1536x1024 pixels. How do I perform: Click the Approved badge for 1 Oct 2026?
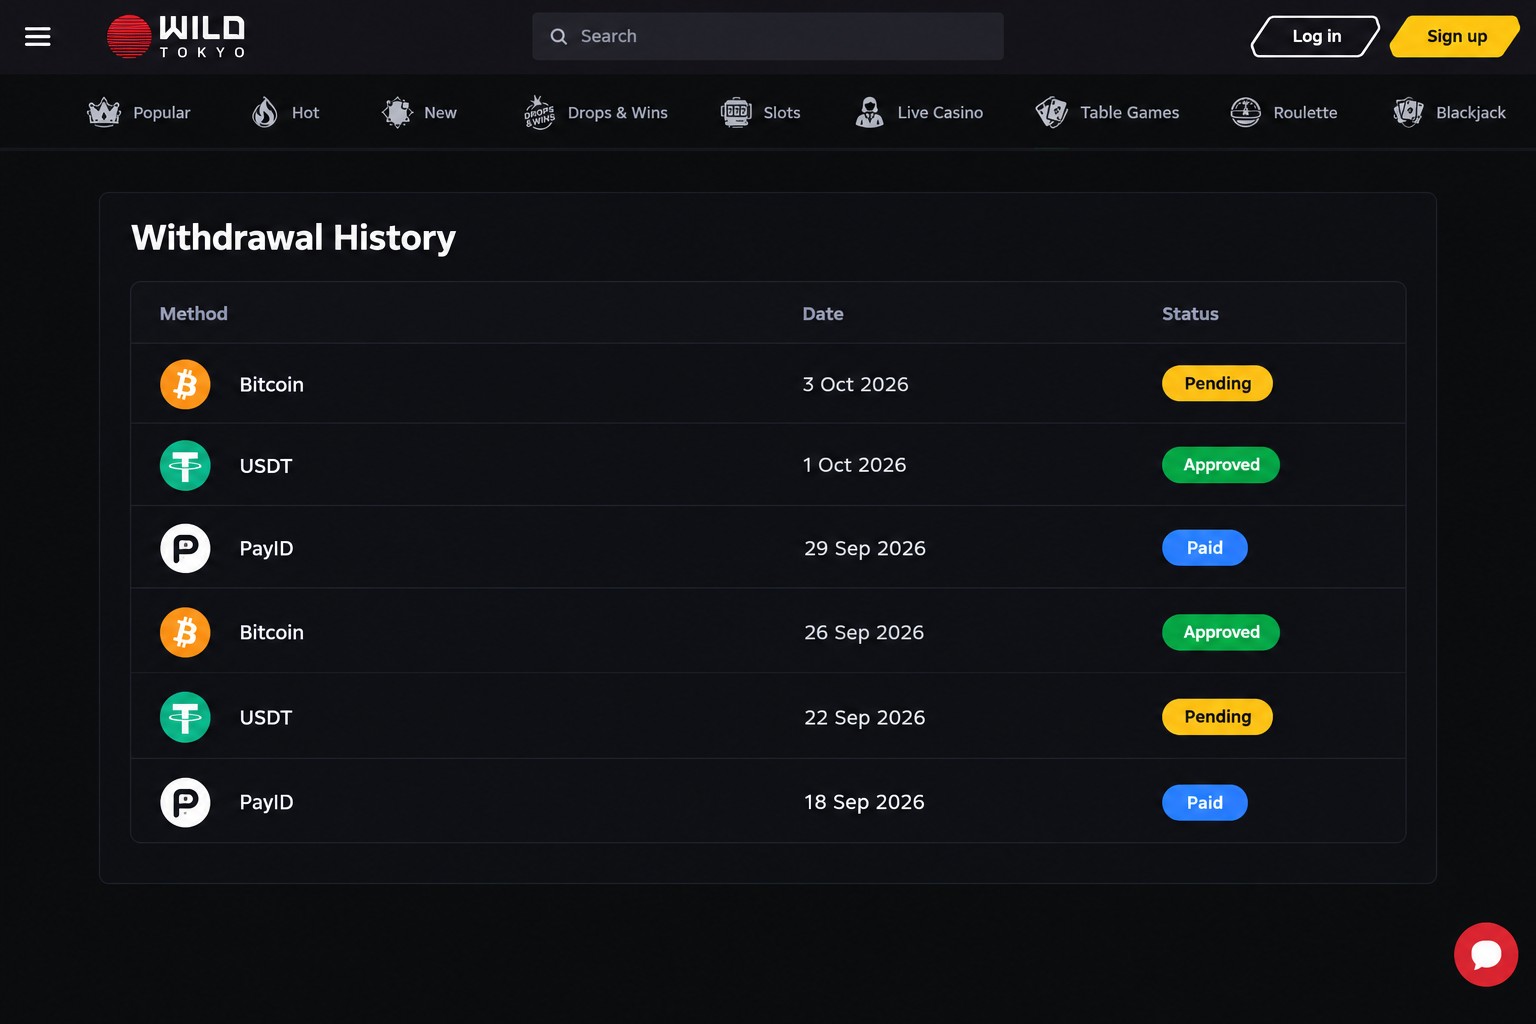1221,465
